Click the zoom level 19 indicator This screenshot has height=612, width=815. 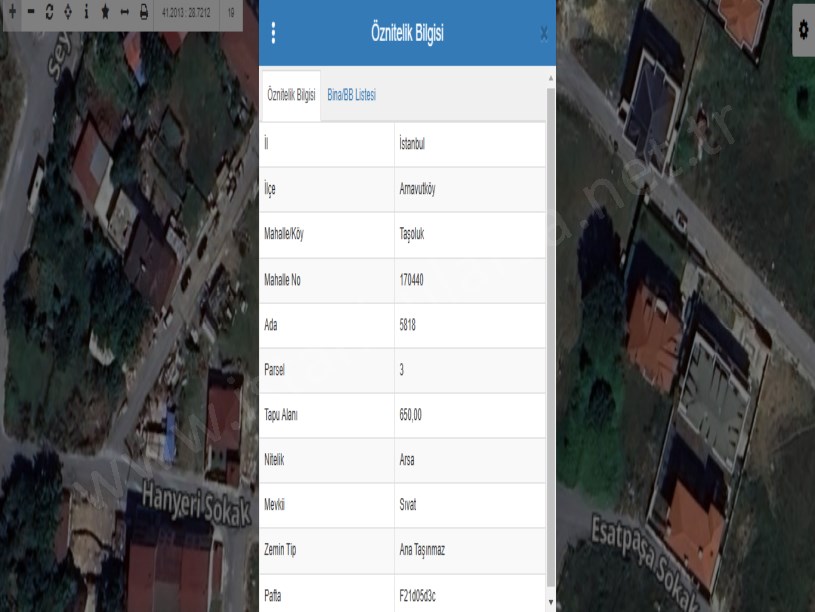(230, 16)
